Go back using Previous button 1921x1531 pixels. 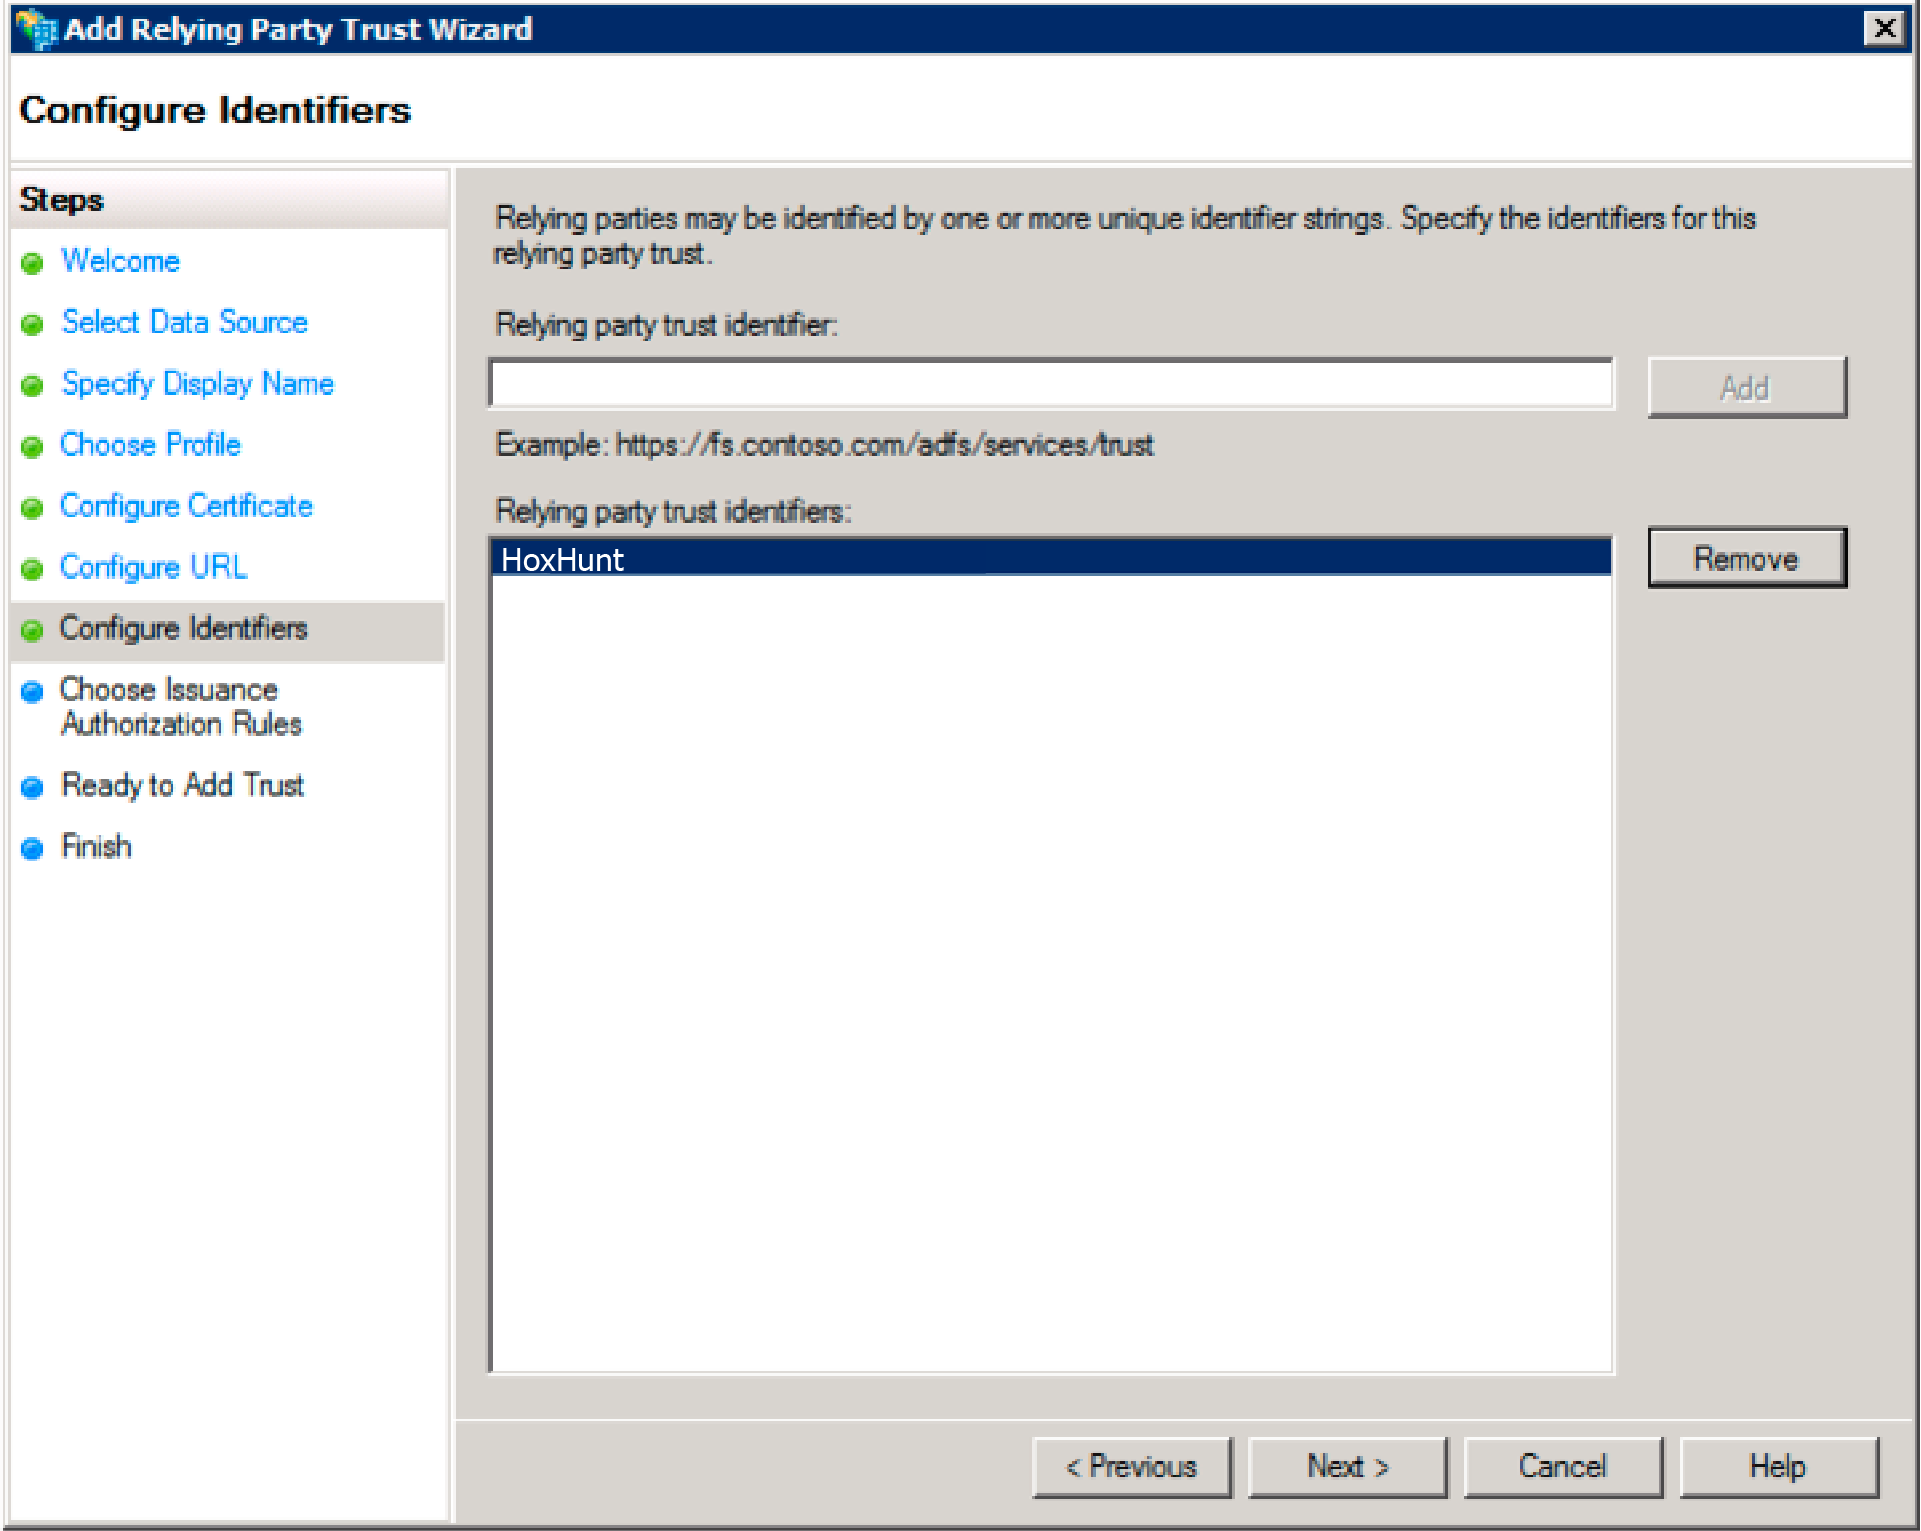coord(1131,1466)
